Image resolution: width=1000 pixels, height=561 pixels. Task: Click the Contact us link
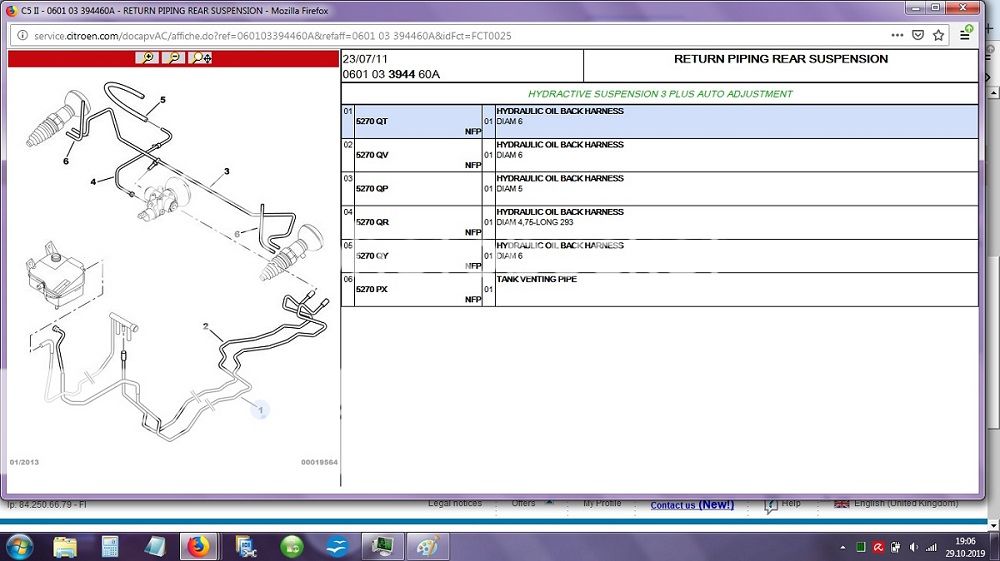click(x=691, y=505)
